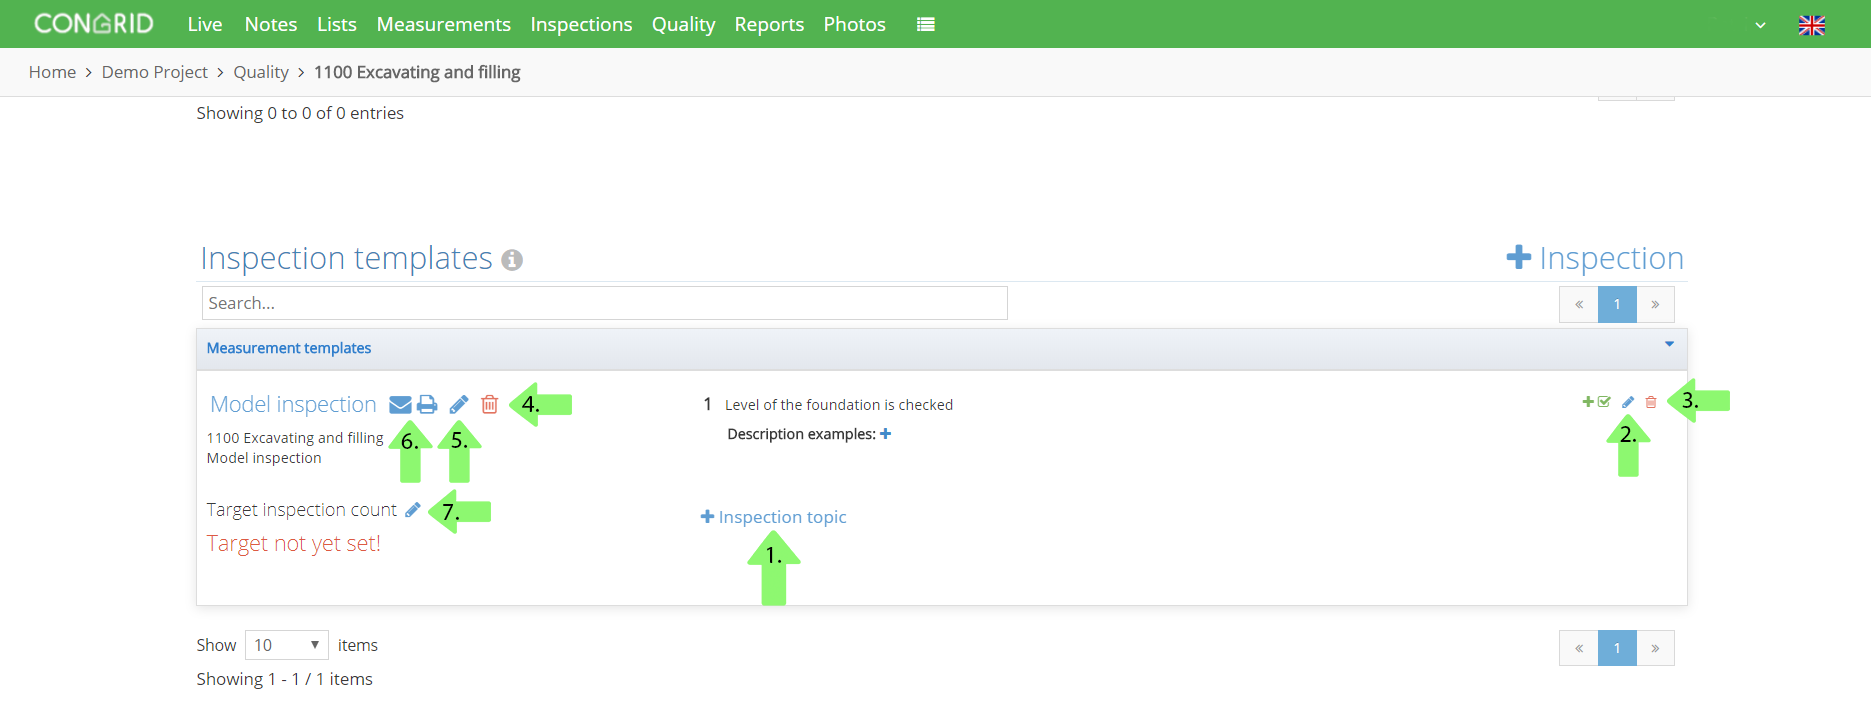Add check item to foundation level topic
The width and height of the screenshot is (1871, 726).
1596,402
